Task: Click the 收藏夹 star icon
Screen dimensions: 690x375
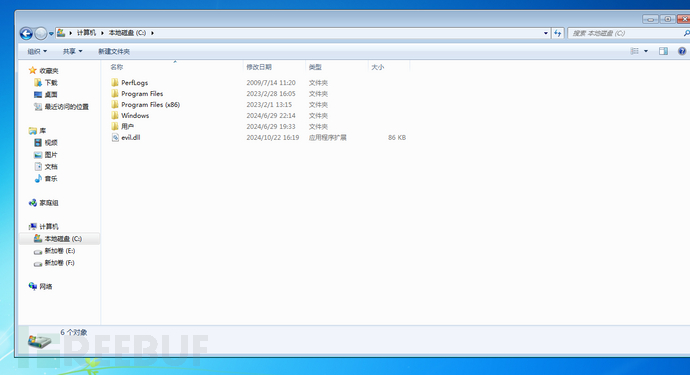Action: coord(33,70)
